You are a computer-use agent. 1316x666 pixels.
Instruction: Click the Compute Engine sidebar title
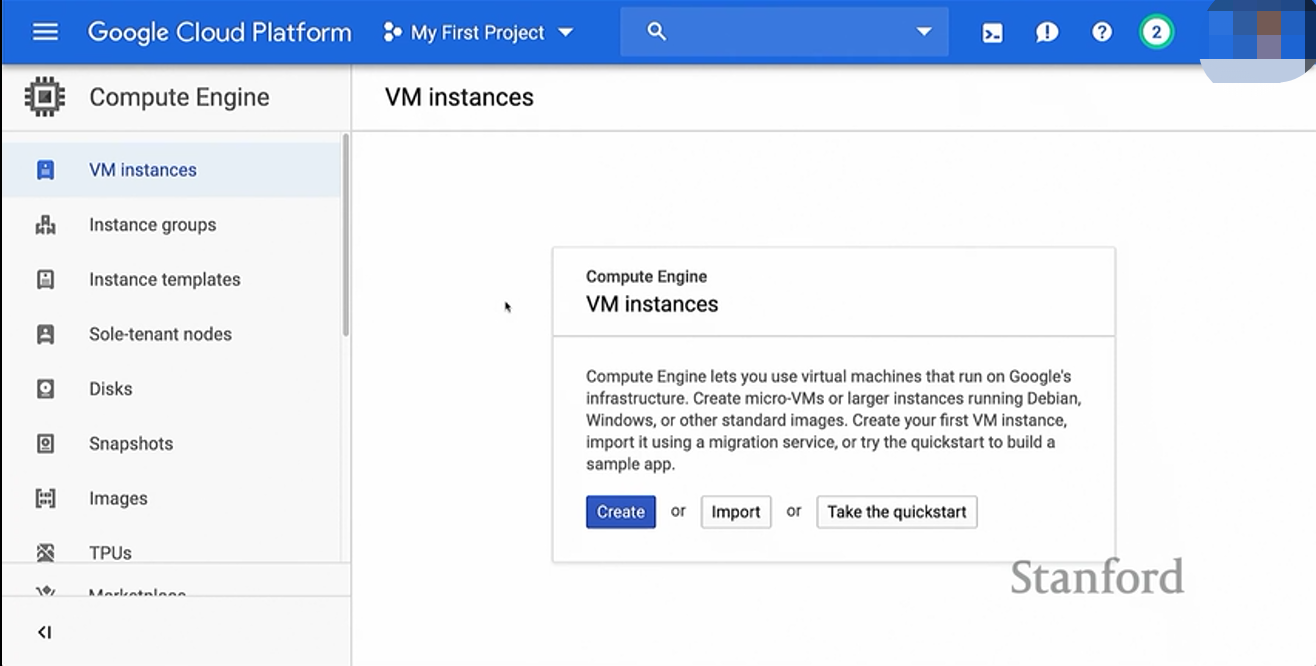[179, 97]
